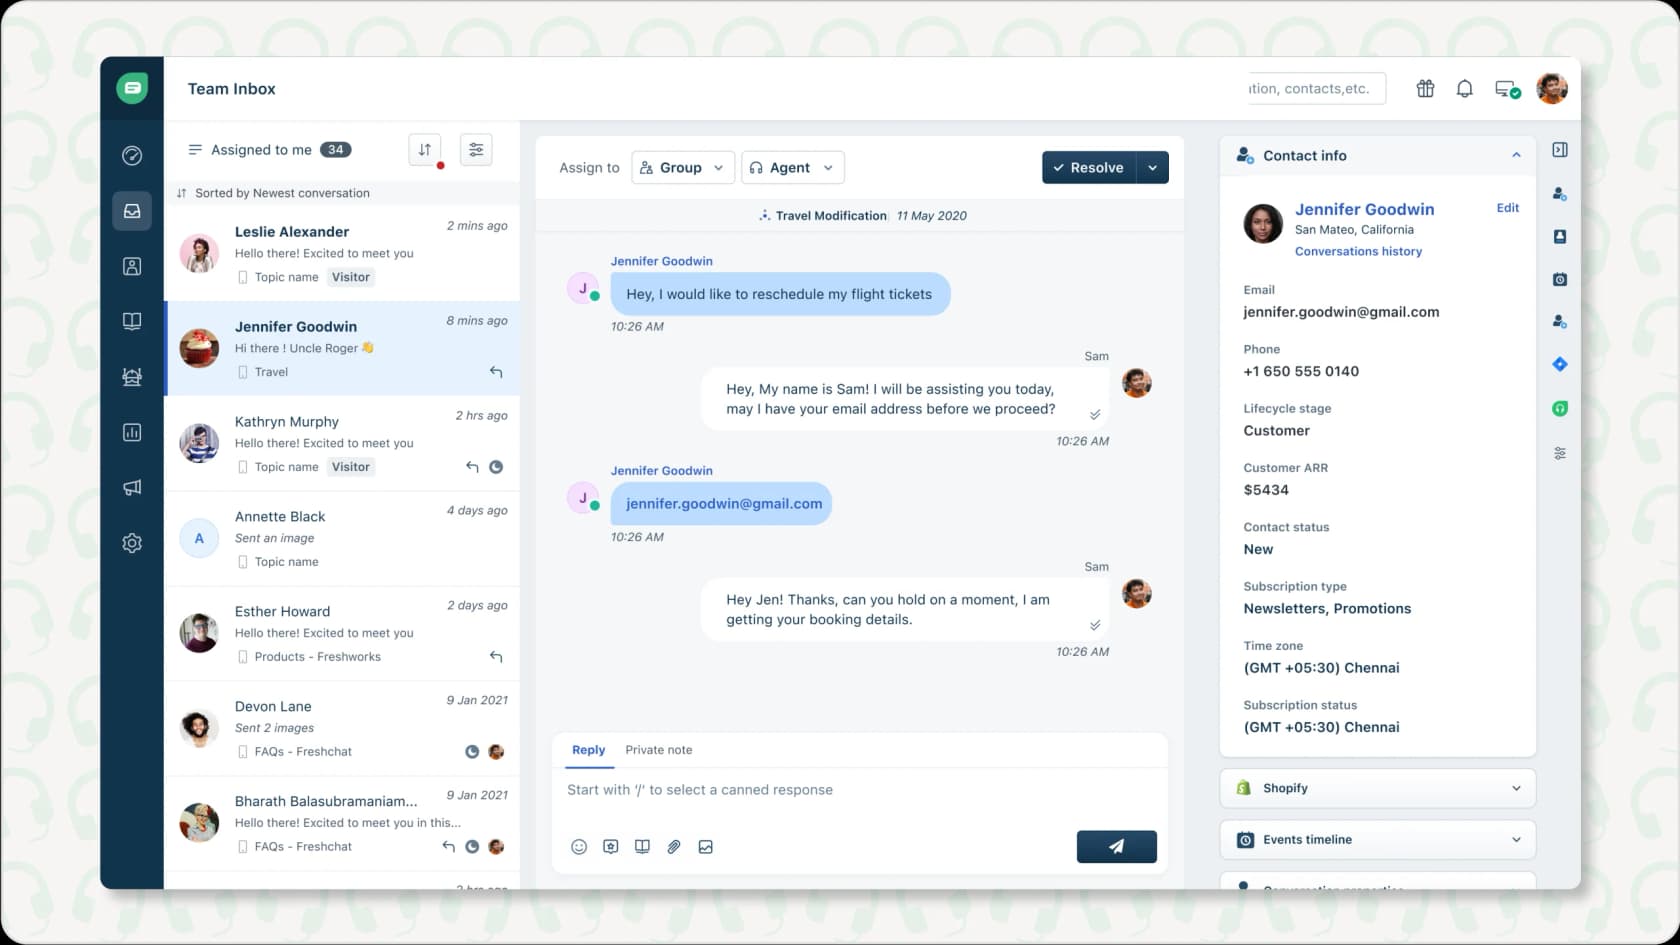Open Devon Lane's conversation
The image size is (1680, 945).
pos(342,729)
